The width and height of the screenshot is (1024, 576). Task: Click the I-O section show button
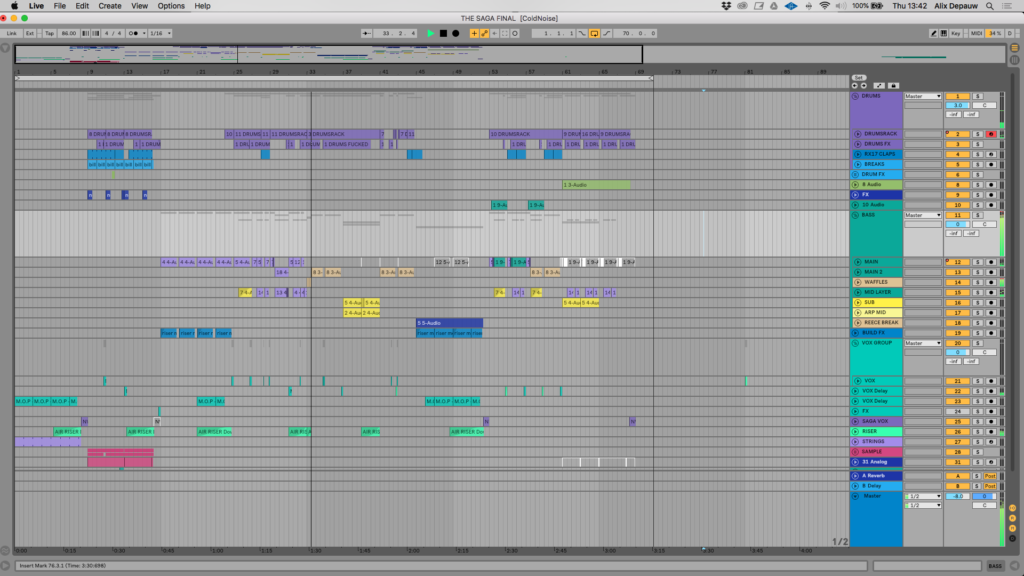[1012, 506]
